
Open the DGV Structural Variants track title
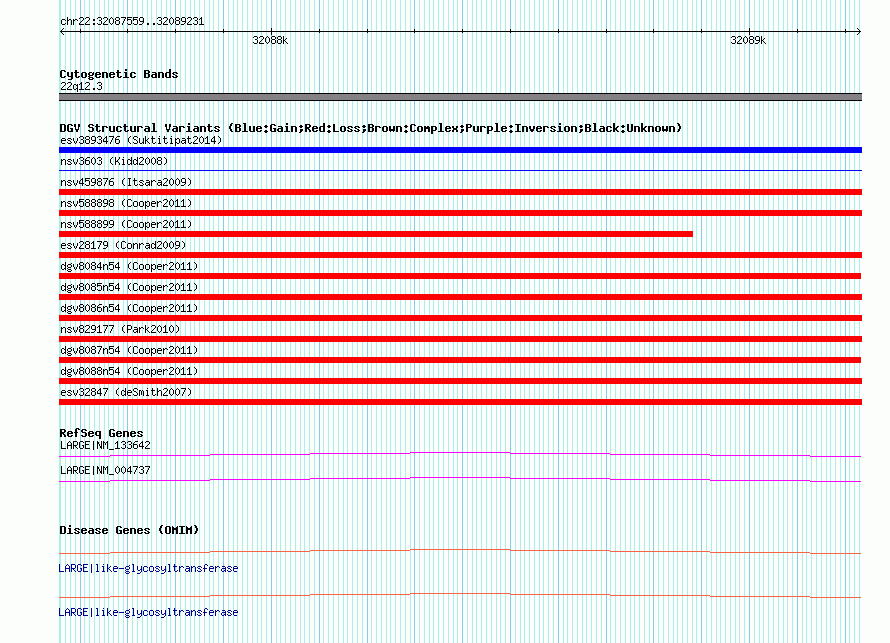point(370,128)
